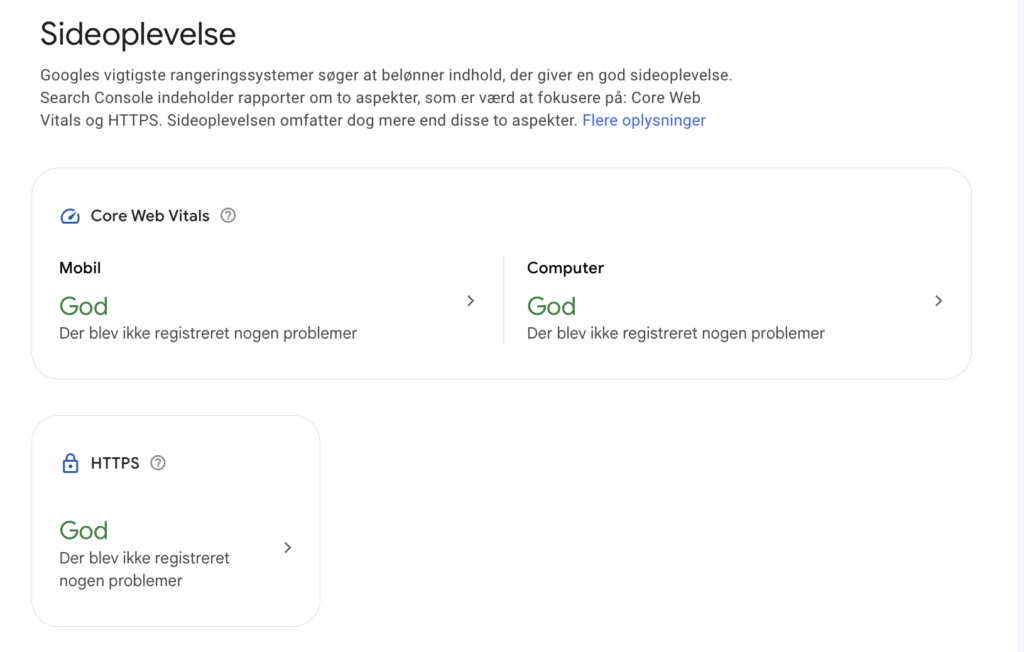
Task: Click the Sideoplevelse page heading
Action: [x=138, y=34]
